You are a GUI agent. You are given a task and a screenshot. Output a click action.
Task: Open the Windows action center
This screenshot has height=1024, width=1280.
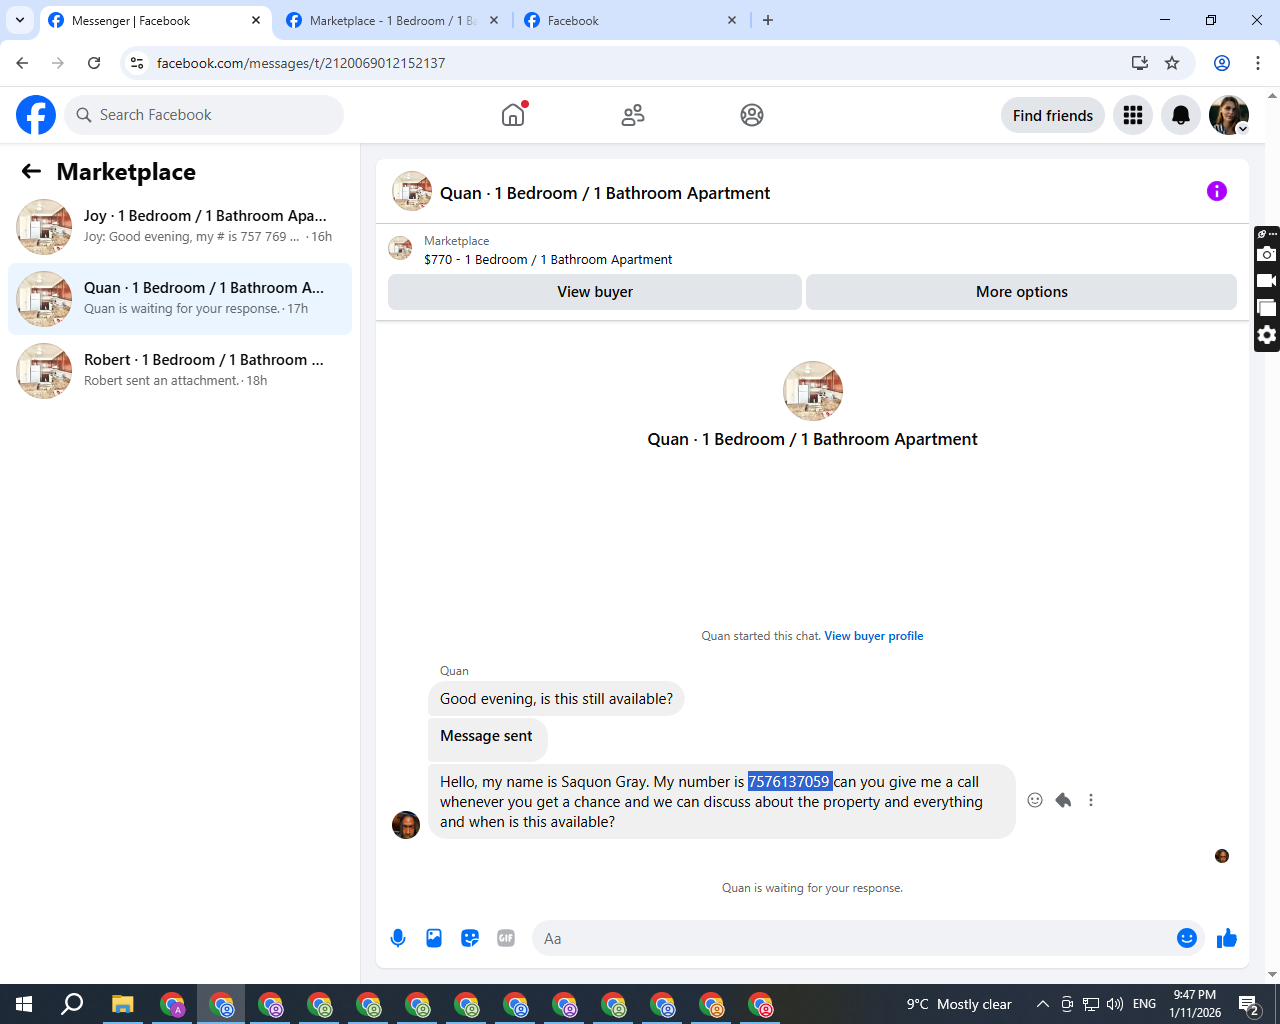[x=1249, y=1004]
